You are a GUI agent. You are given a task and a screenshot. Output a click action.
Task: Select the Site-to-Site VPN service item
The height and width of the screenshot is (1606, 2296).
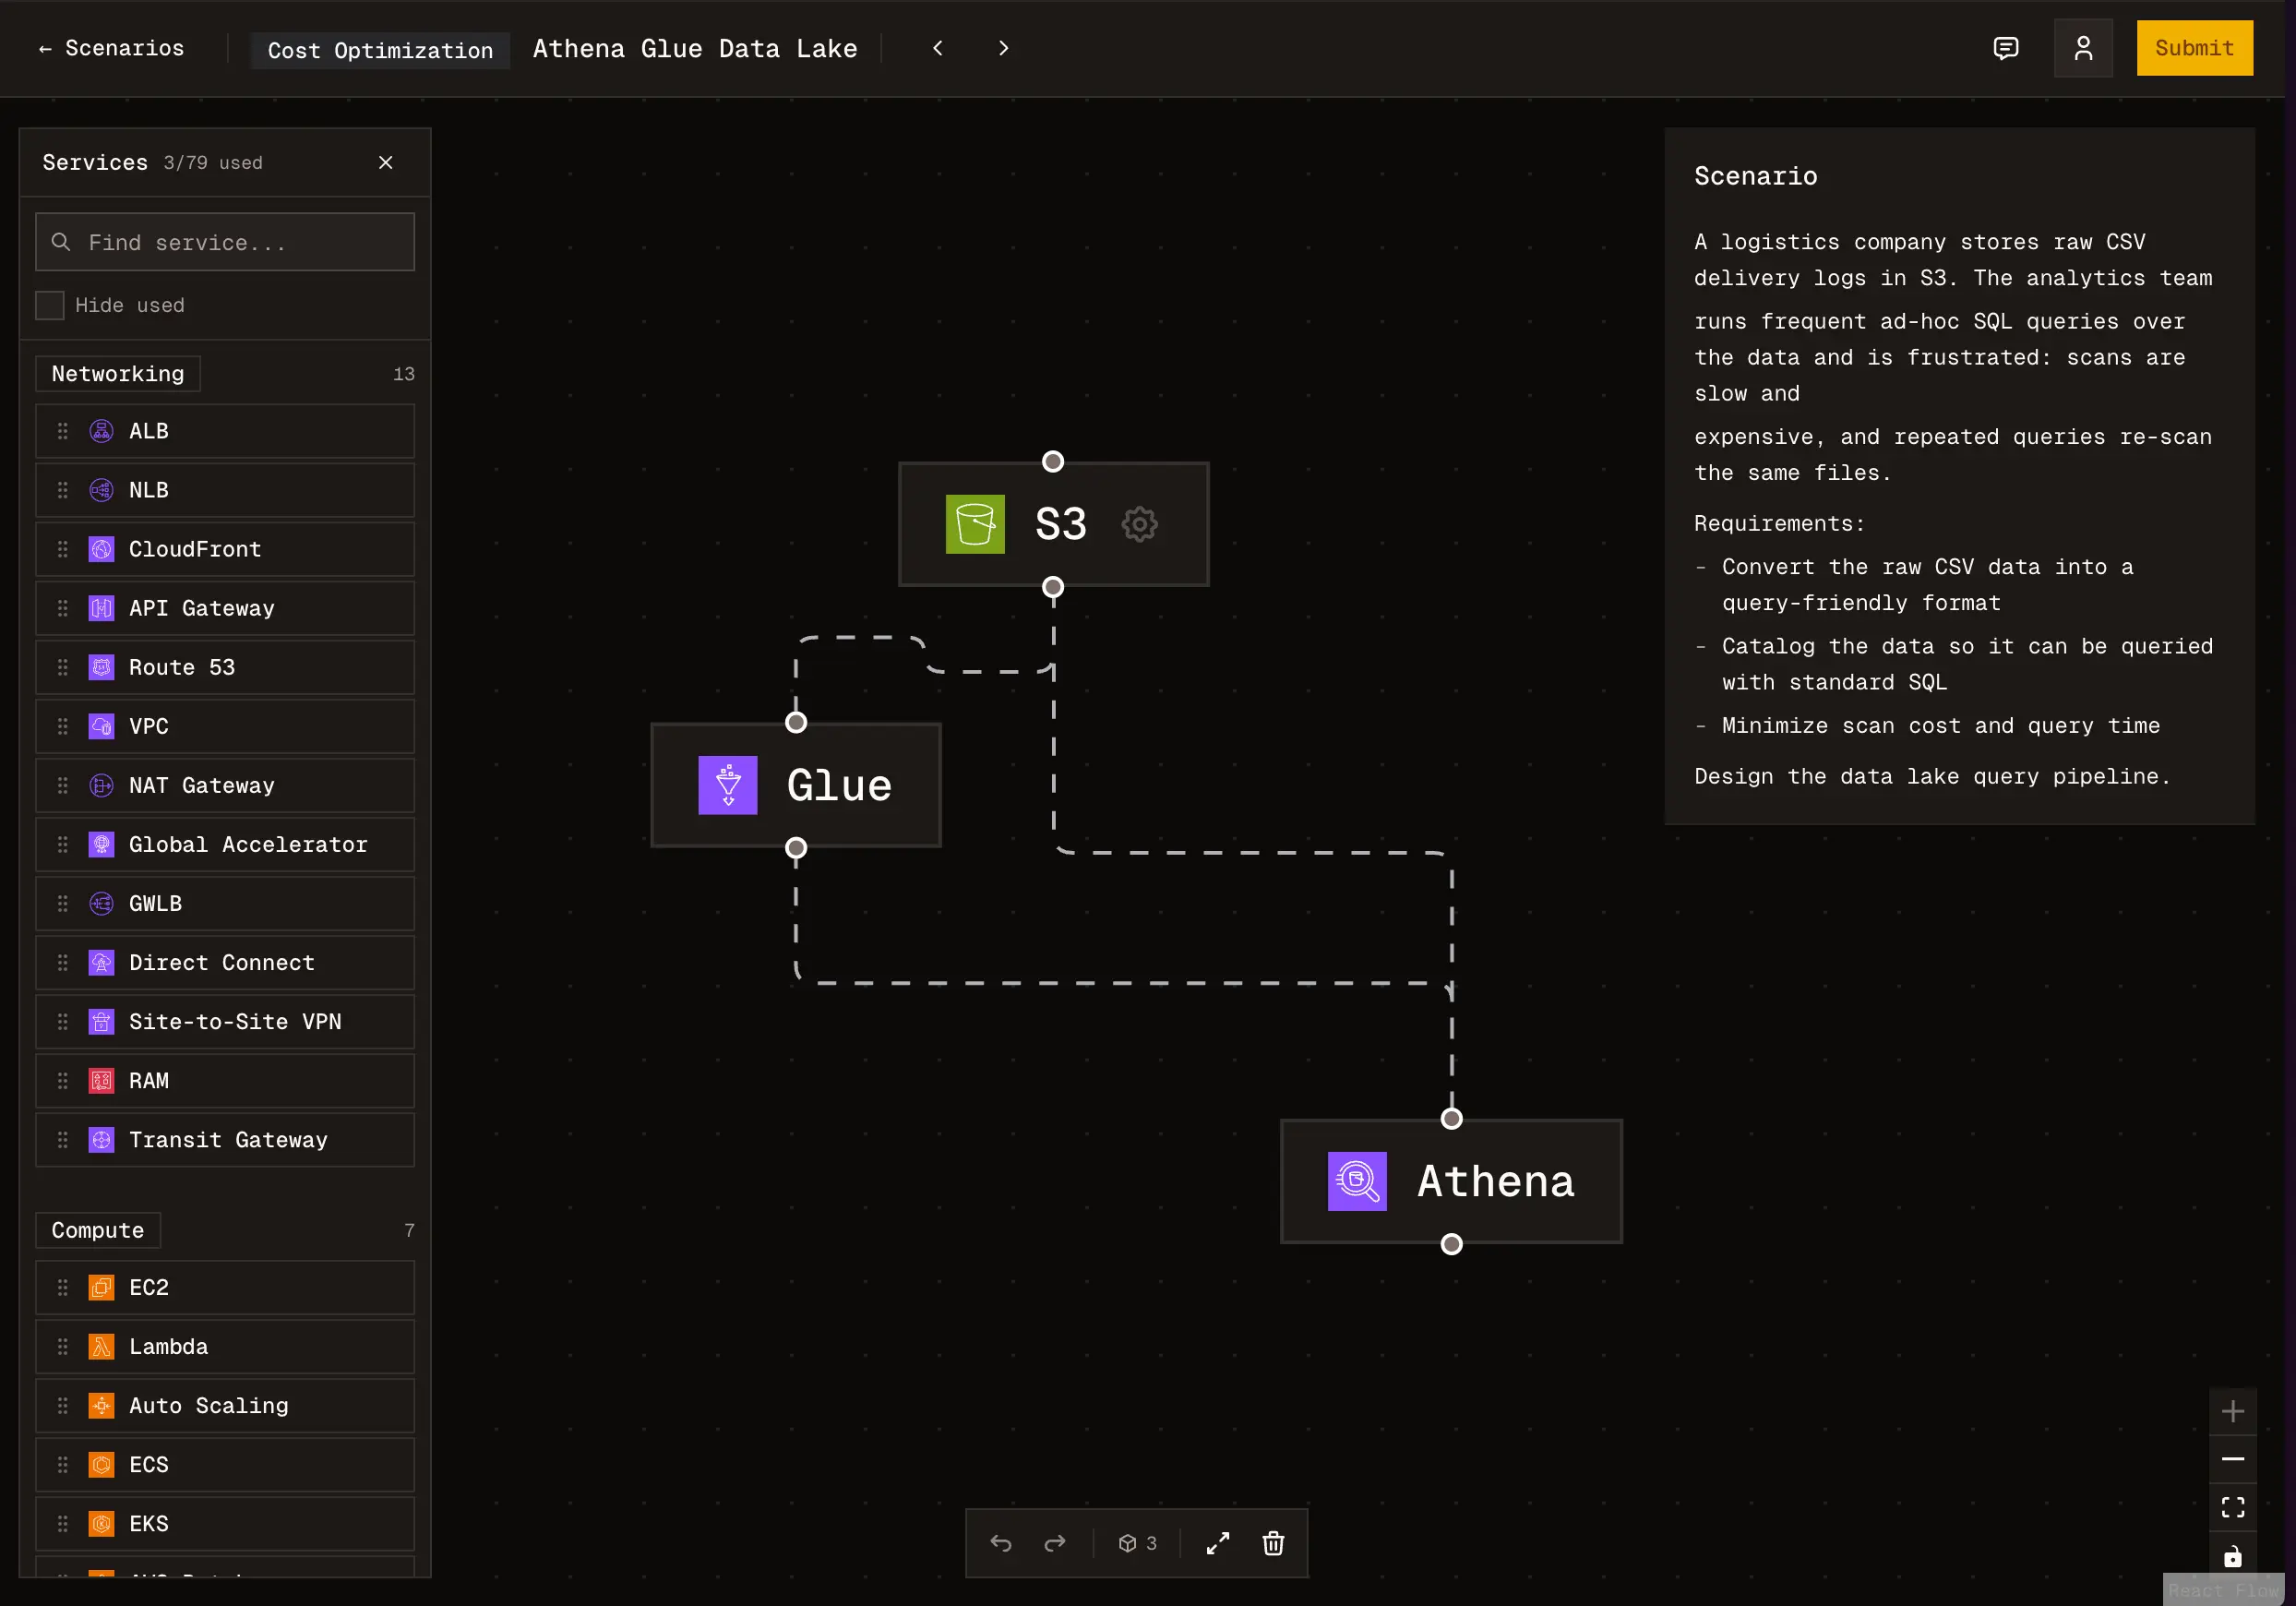click(225, 1021)
